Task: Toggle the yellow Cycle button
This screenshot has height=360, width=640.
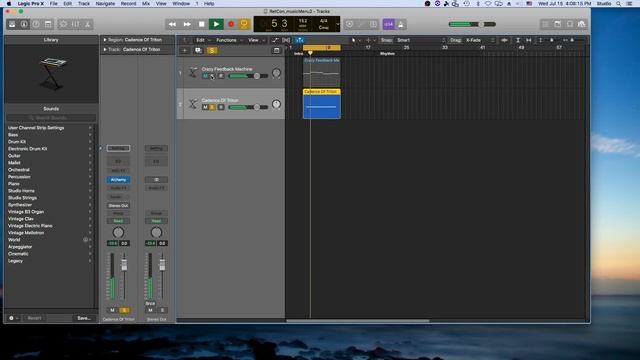Action: (x=244, y=24)
